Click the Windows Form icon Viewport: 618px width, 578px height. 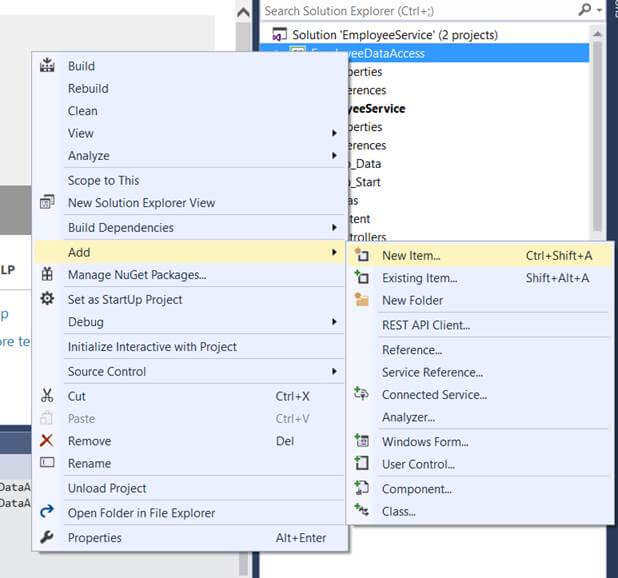pos(362,442)
